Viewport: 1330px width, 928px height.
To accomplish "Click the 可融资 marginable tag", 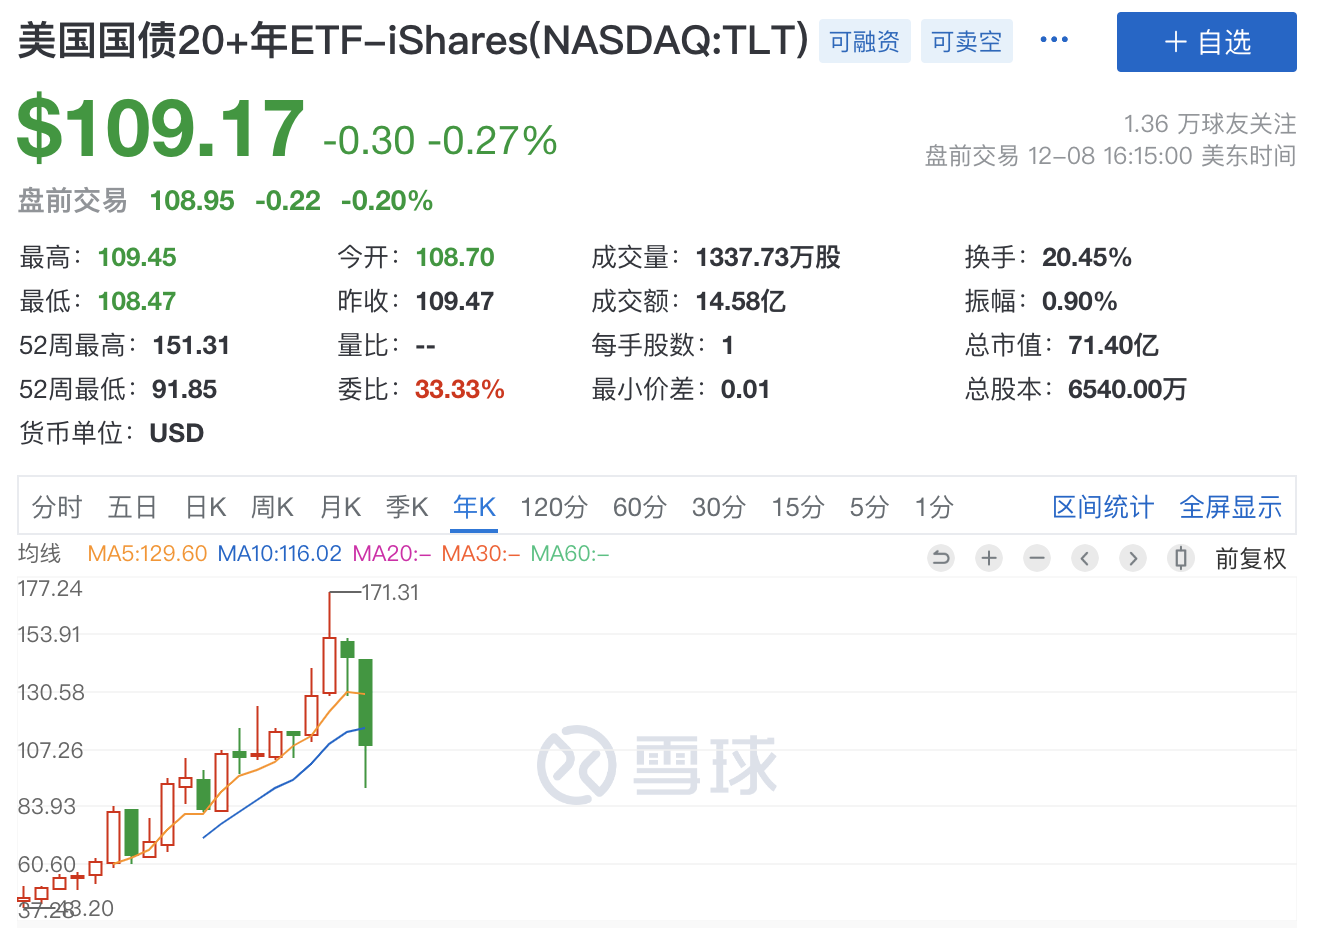I will pos(864,41).
